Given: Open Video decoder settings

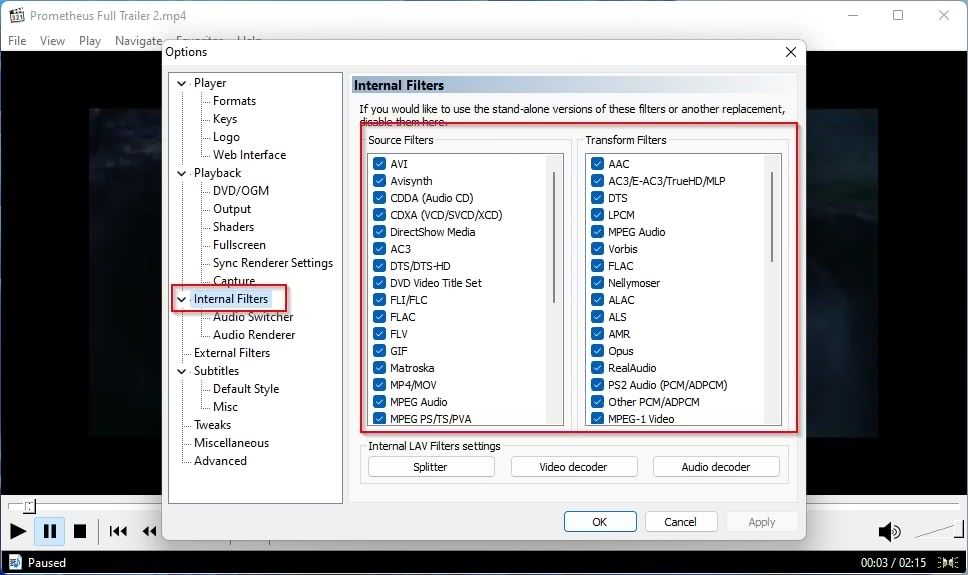Looking at the screenshot, I should [x=574, y=467].
